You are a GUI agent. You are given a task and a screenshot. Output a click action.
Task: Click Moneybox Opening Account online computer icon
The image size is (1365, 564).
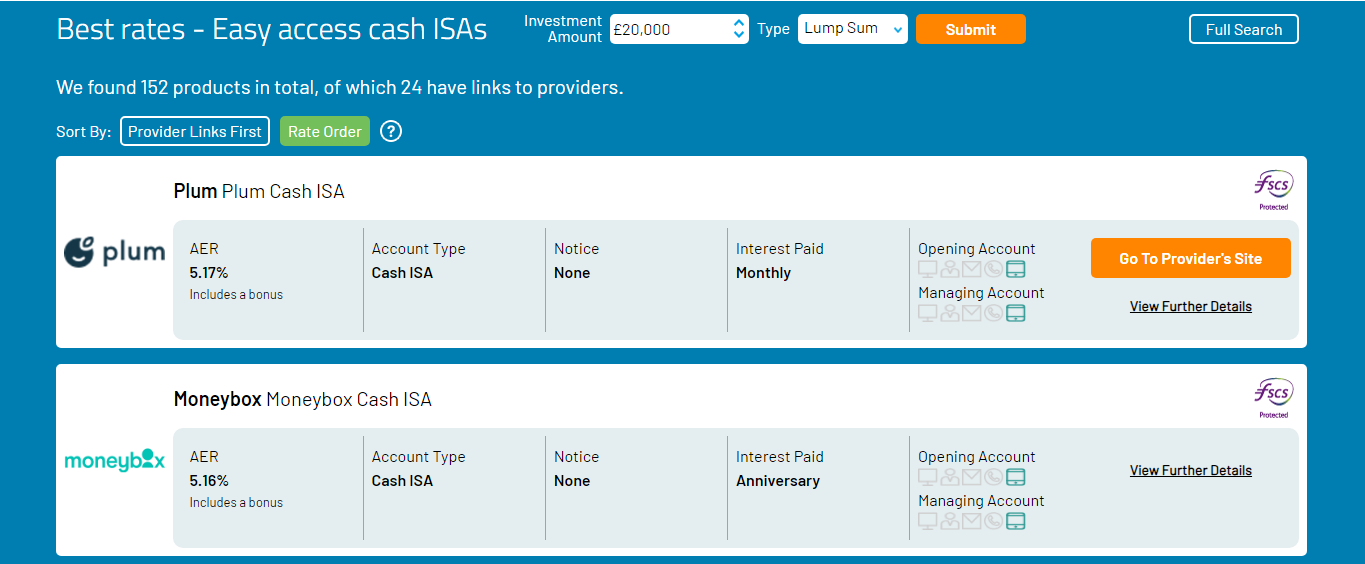coord(928,477)
